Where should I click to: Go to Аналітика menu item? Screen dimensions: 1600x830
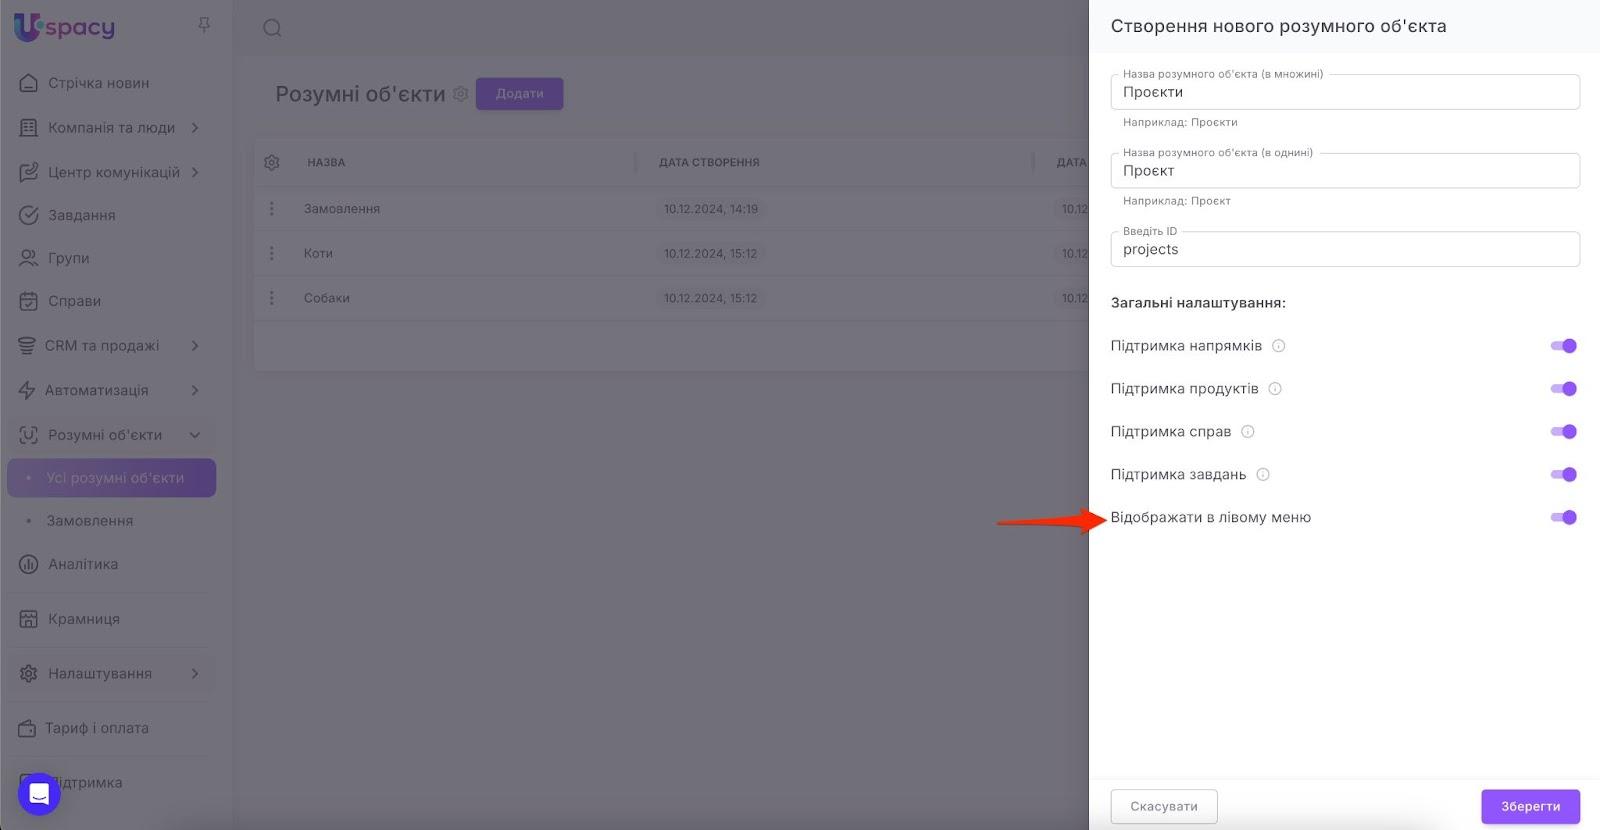pos(83,564)
